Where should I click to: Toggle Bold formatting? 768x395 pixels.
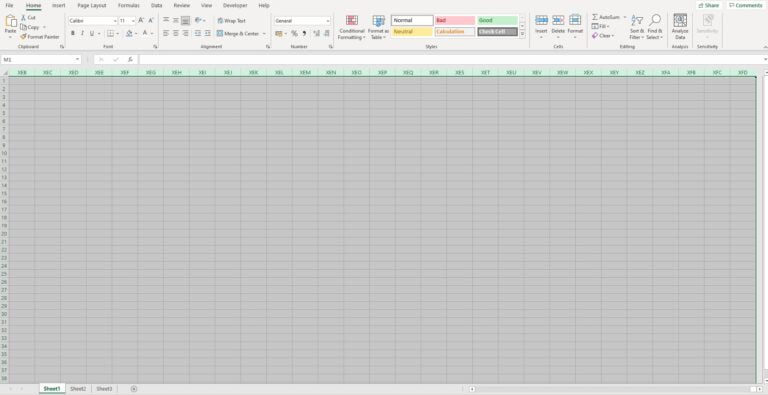[x=72, y=33]
